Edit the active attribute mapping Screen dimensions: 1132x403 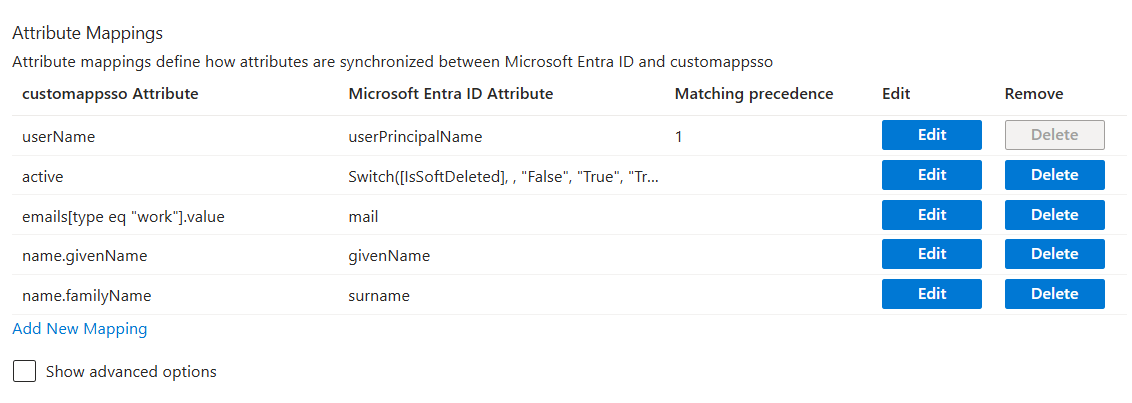click(x=931, y=175)
